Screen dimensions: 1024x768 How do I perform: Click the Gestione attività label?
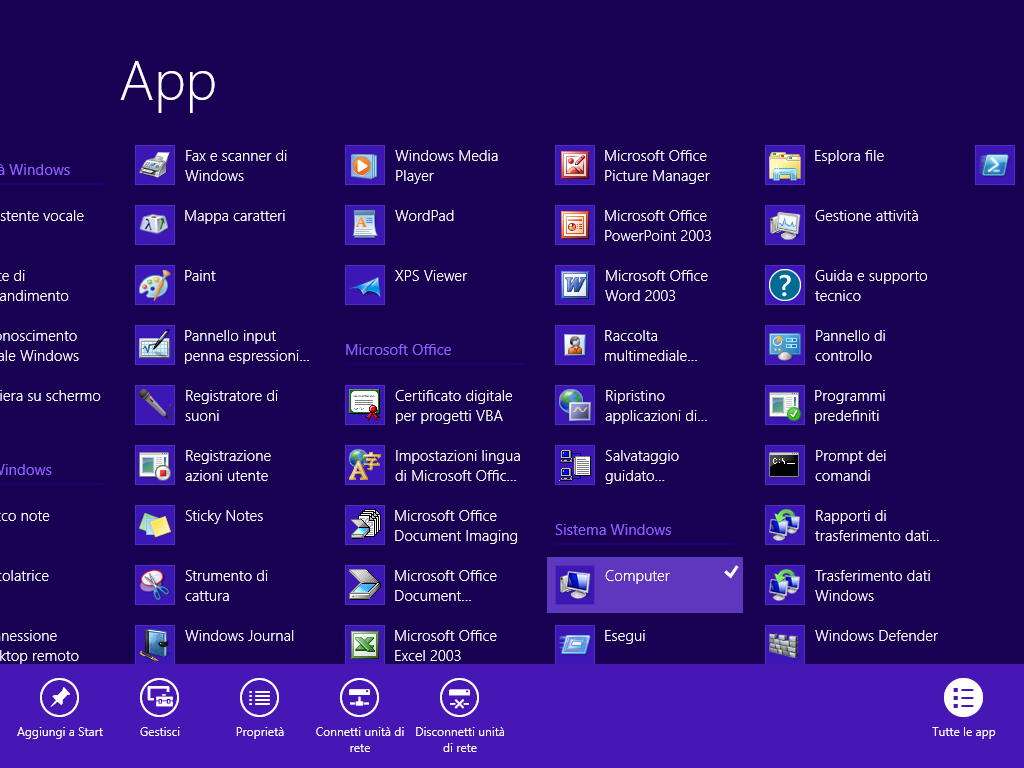pyautogui.click(x=867, y=216)
